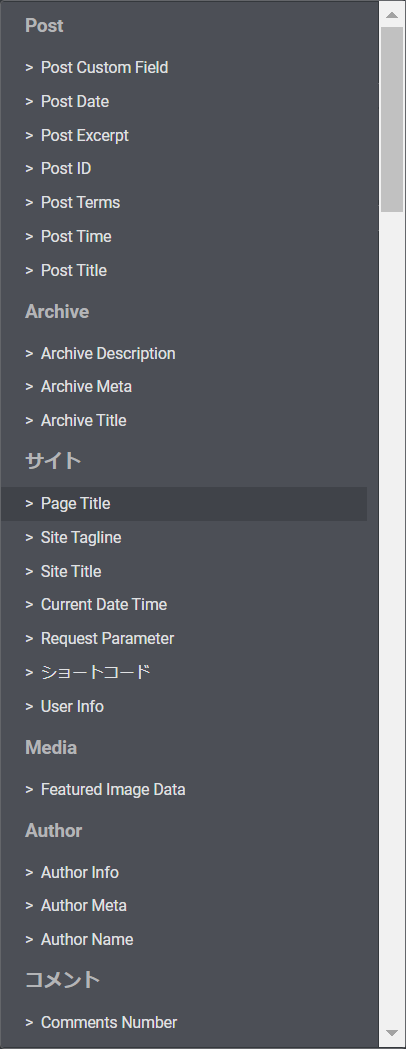Pick Featured Image Data option
Image resolution: width=406 pixels, height=1049 pixels.
184,789
